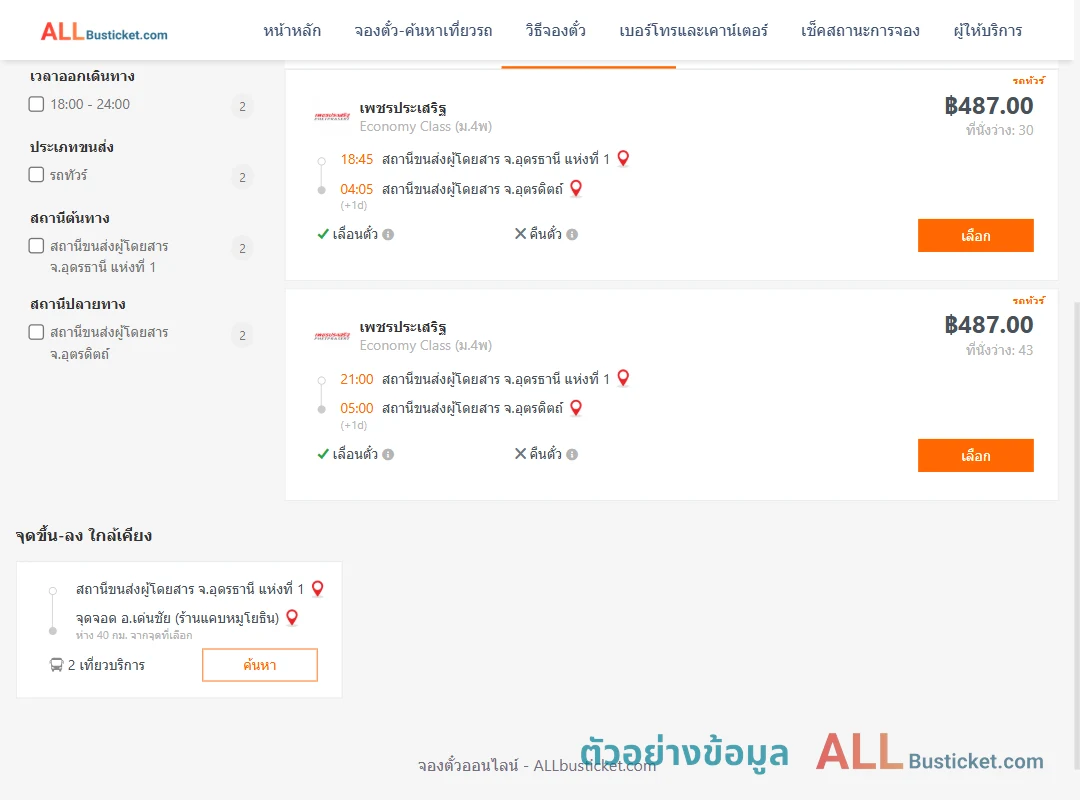Viewport: 1080px width, 800px height.
Task: Click info icon beside เลื่อนตั๋ว in 21:00 trip
Action: click(388, 454)
